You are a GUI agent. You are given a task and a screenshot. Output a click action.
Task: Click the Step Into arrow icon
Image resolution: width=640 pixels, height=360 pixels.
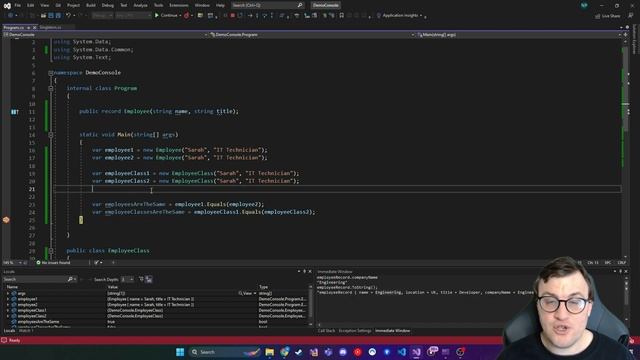(257, 16)
